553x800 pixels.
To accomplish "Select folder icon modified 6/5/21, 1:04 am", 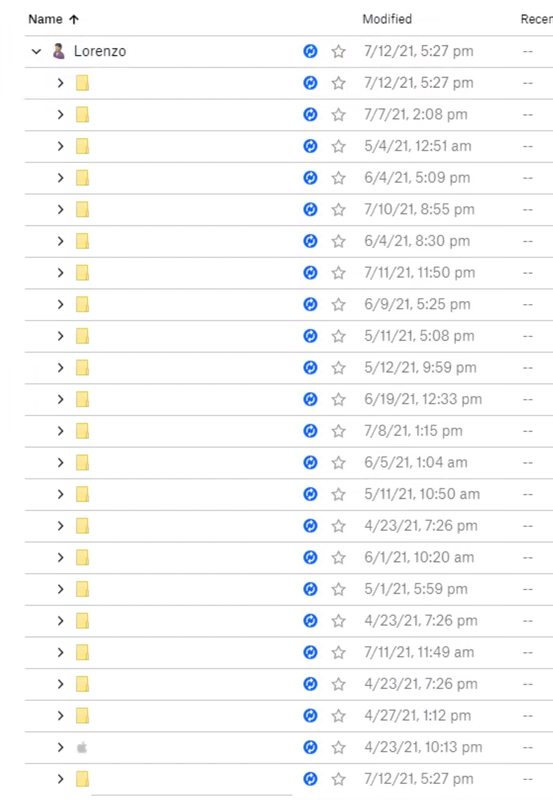I will 82,462.
